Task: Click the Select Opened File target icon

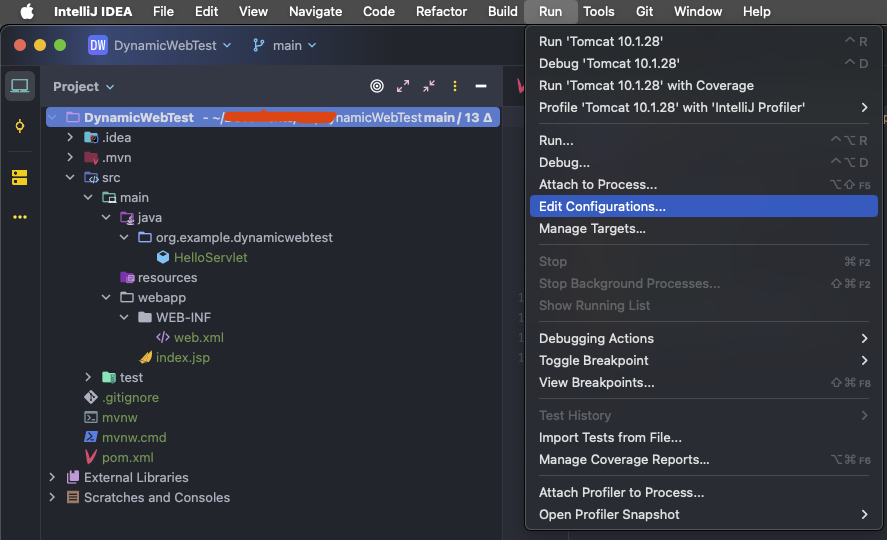Action: (x=377, y=86)
